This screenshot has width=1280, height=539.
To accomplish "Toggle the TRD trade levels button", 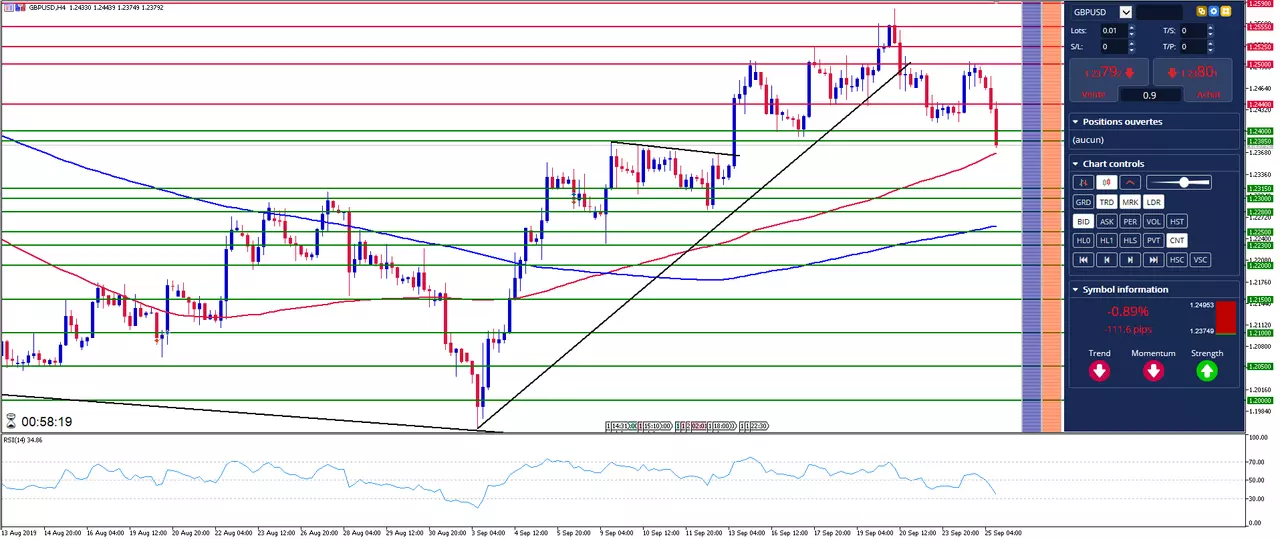I will (1107, 202).
